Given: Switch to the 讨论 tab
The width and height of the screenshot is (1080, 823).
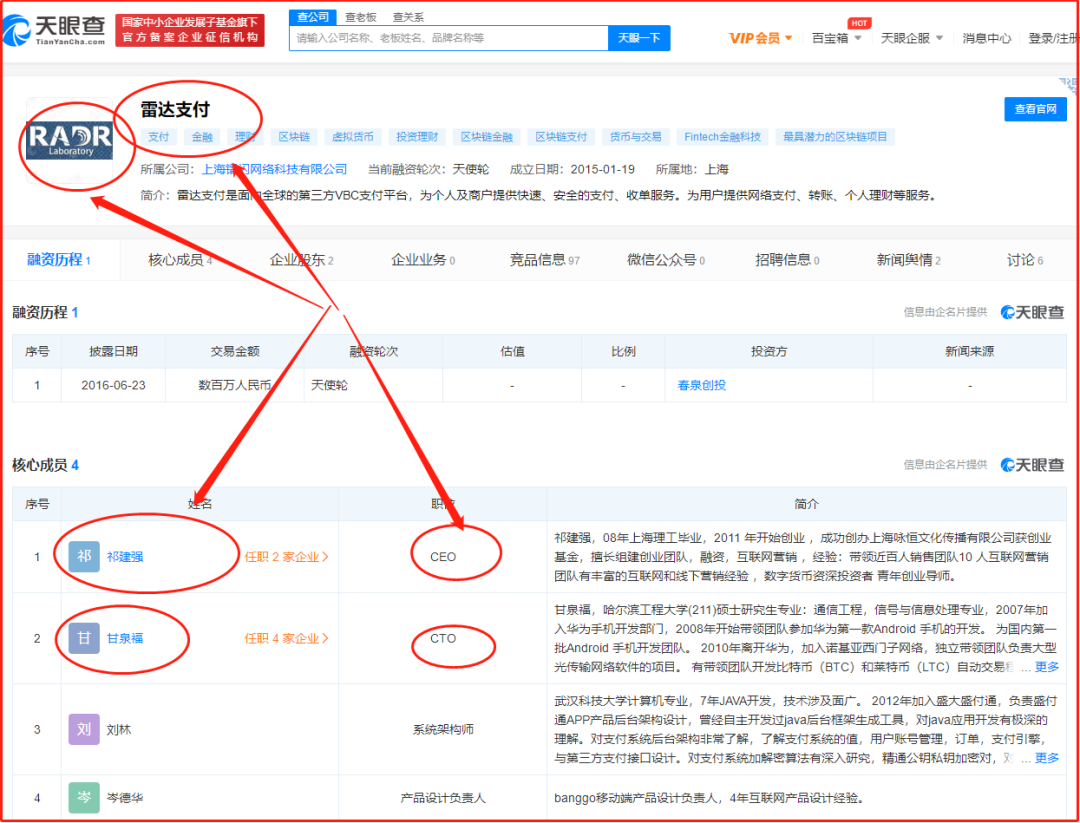Looking at the screenshot, I should 1025,260.
